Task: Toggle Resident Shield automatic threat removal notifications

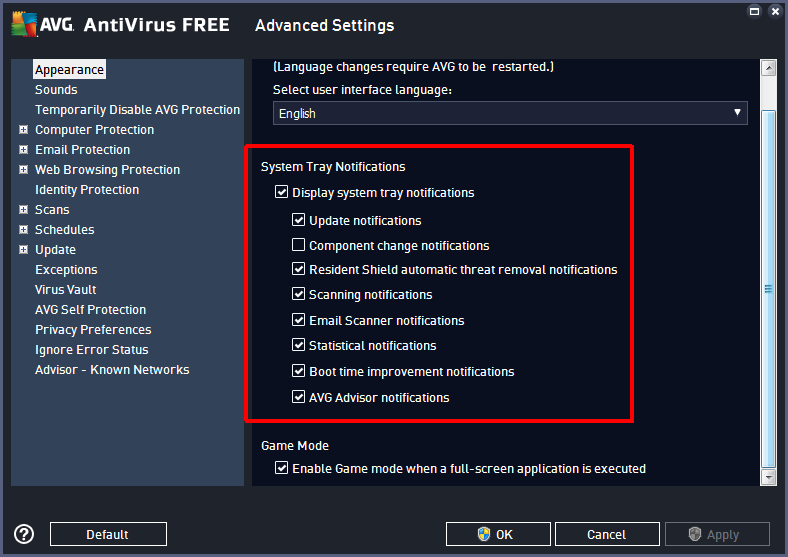Action: 299,269
